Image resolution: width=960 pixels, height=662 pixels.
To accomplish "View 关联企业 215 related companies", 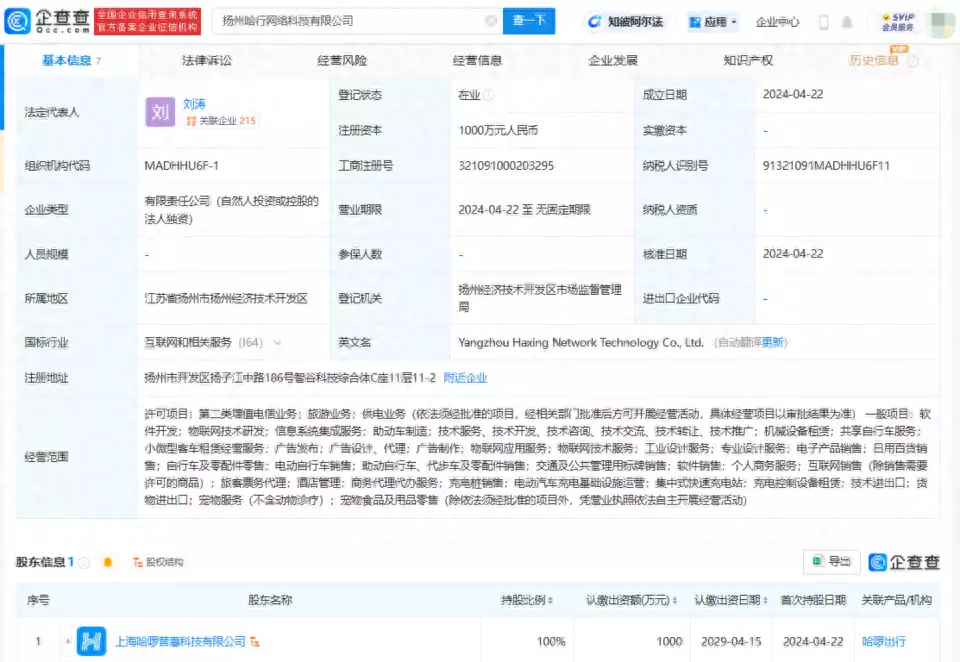I will point(221,121).
